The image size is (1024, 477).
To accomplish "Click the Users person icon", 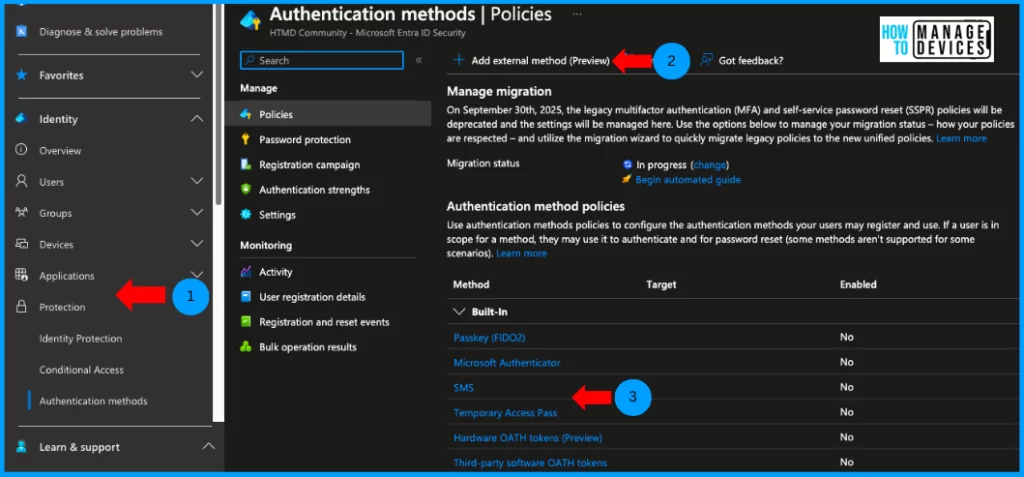I will [x=21, y=181].
